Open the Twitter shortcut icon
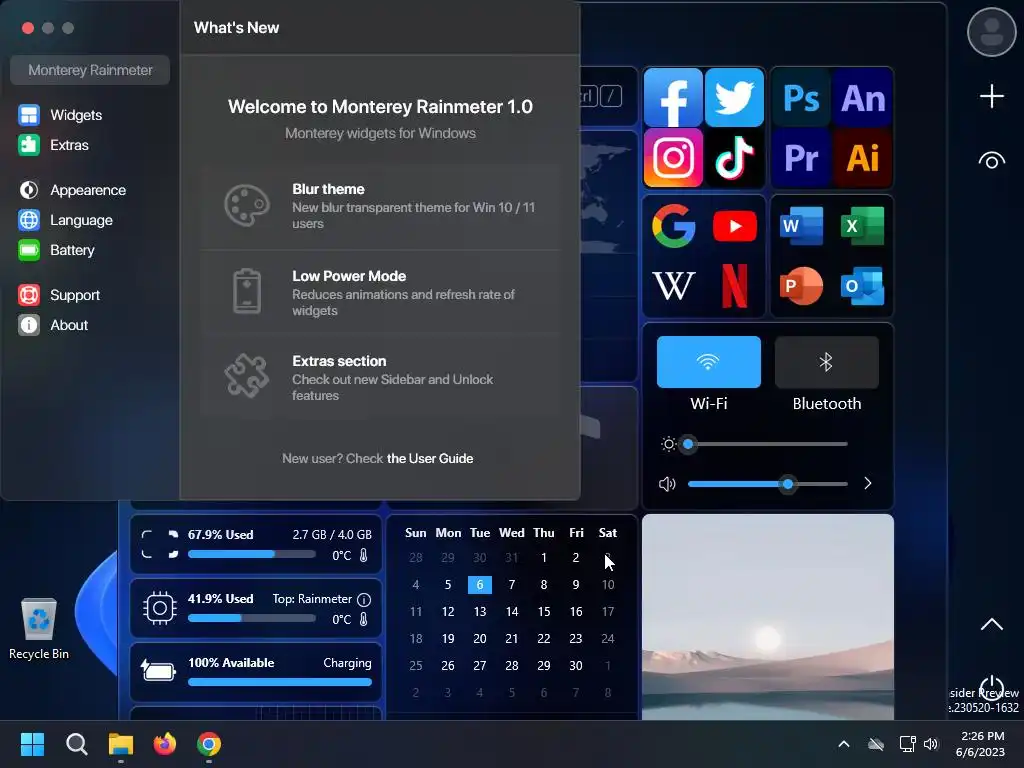This screenshot has width=1024, height=768. tap(734, 98)
